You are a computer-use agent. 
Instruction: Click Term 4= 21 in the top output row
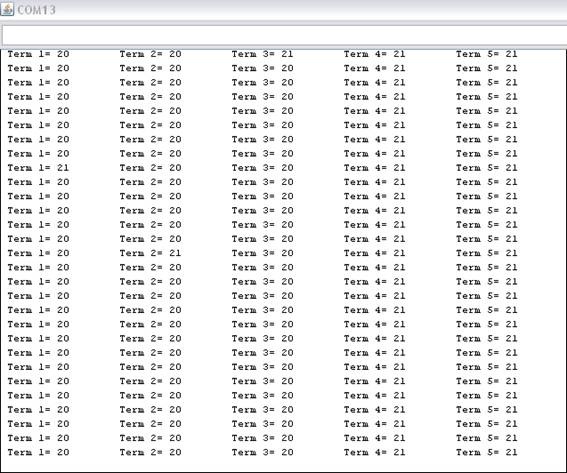tap(375, 54)
